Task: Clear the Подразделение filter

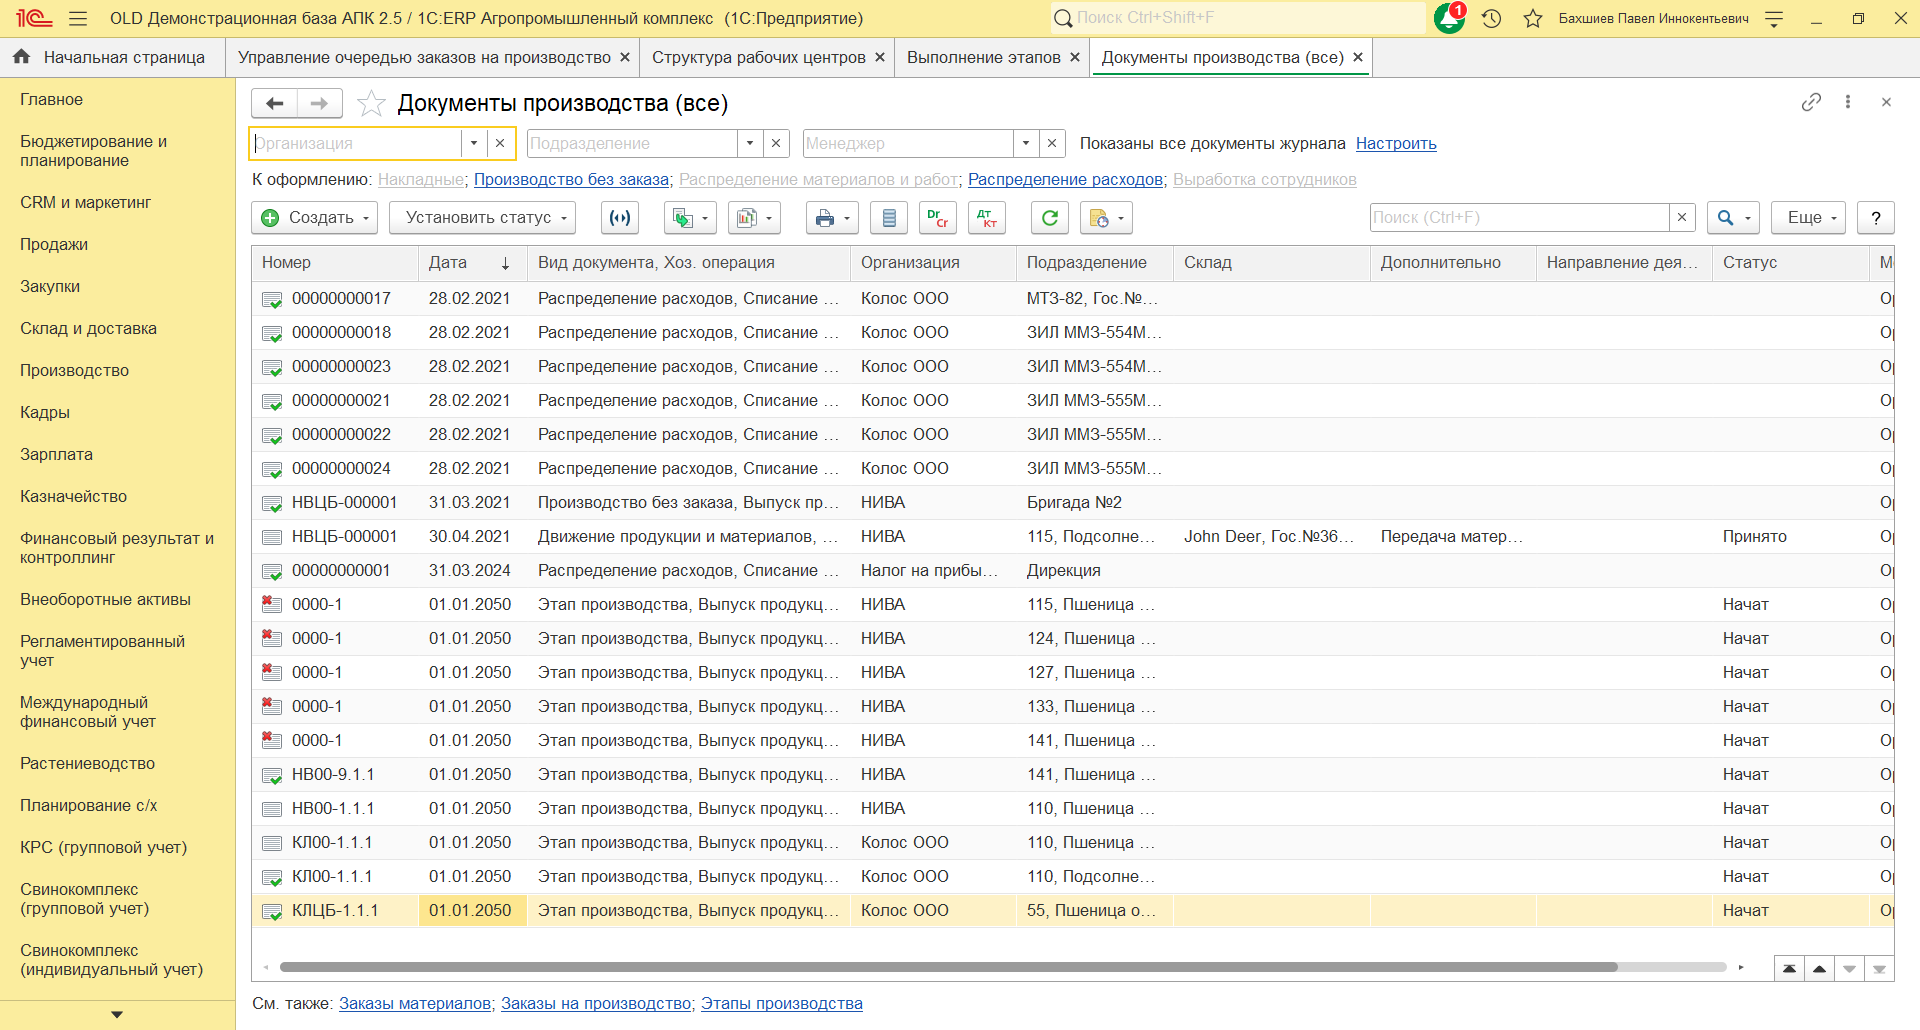Action: click(776, 143)
